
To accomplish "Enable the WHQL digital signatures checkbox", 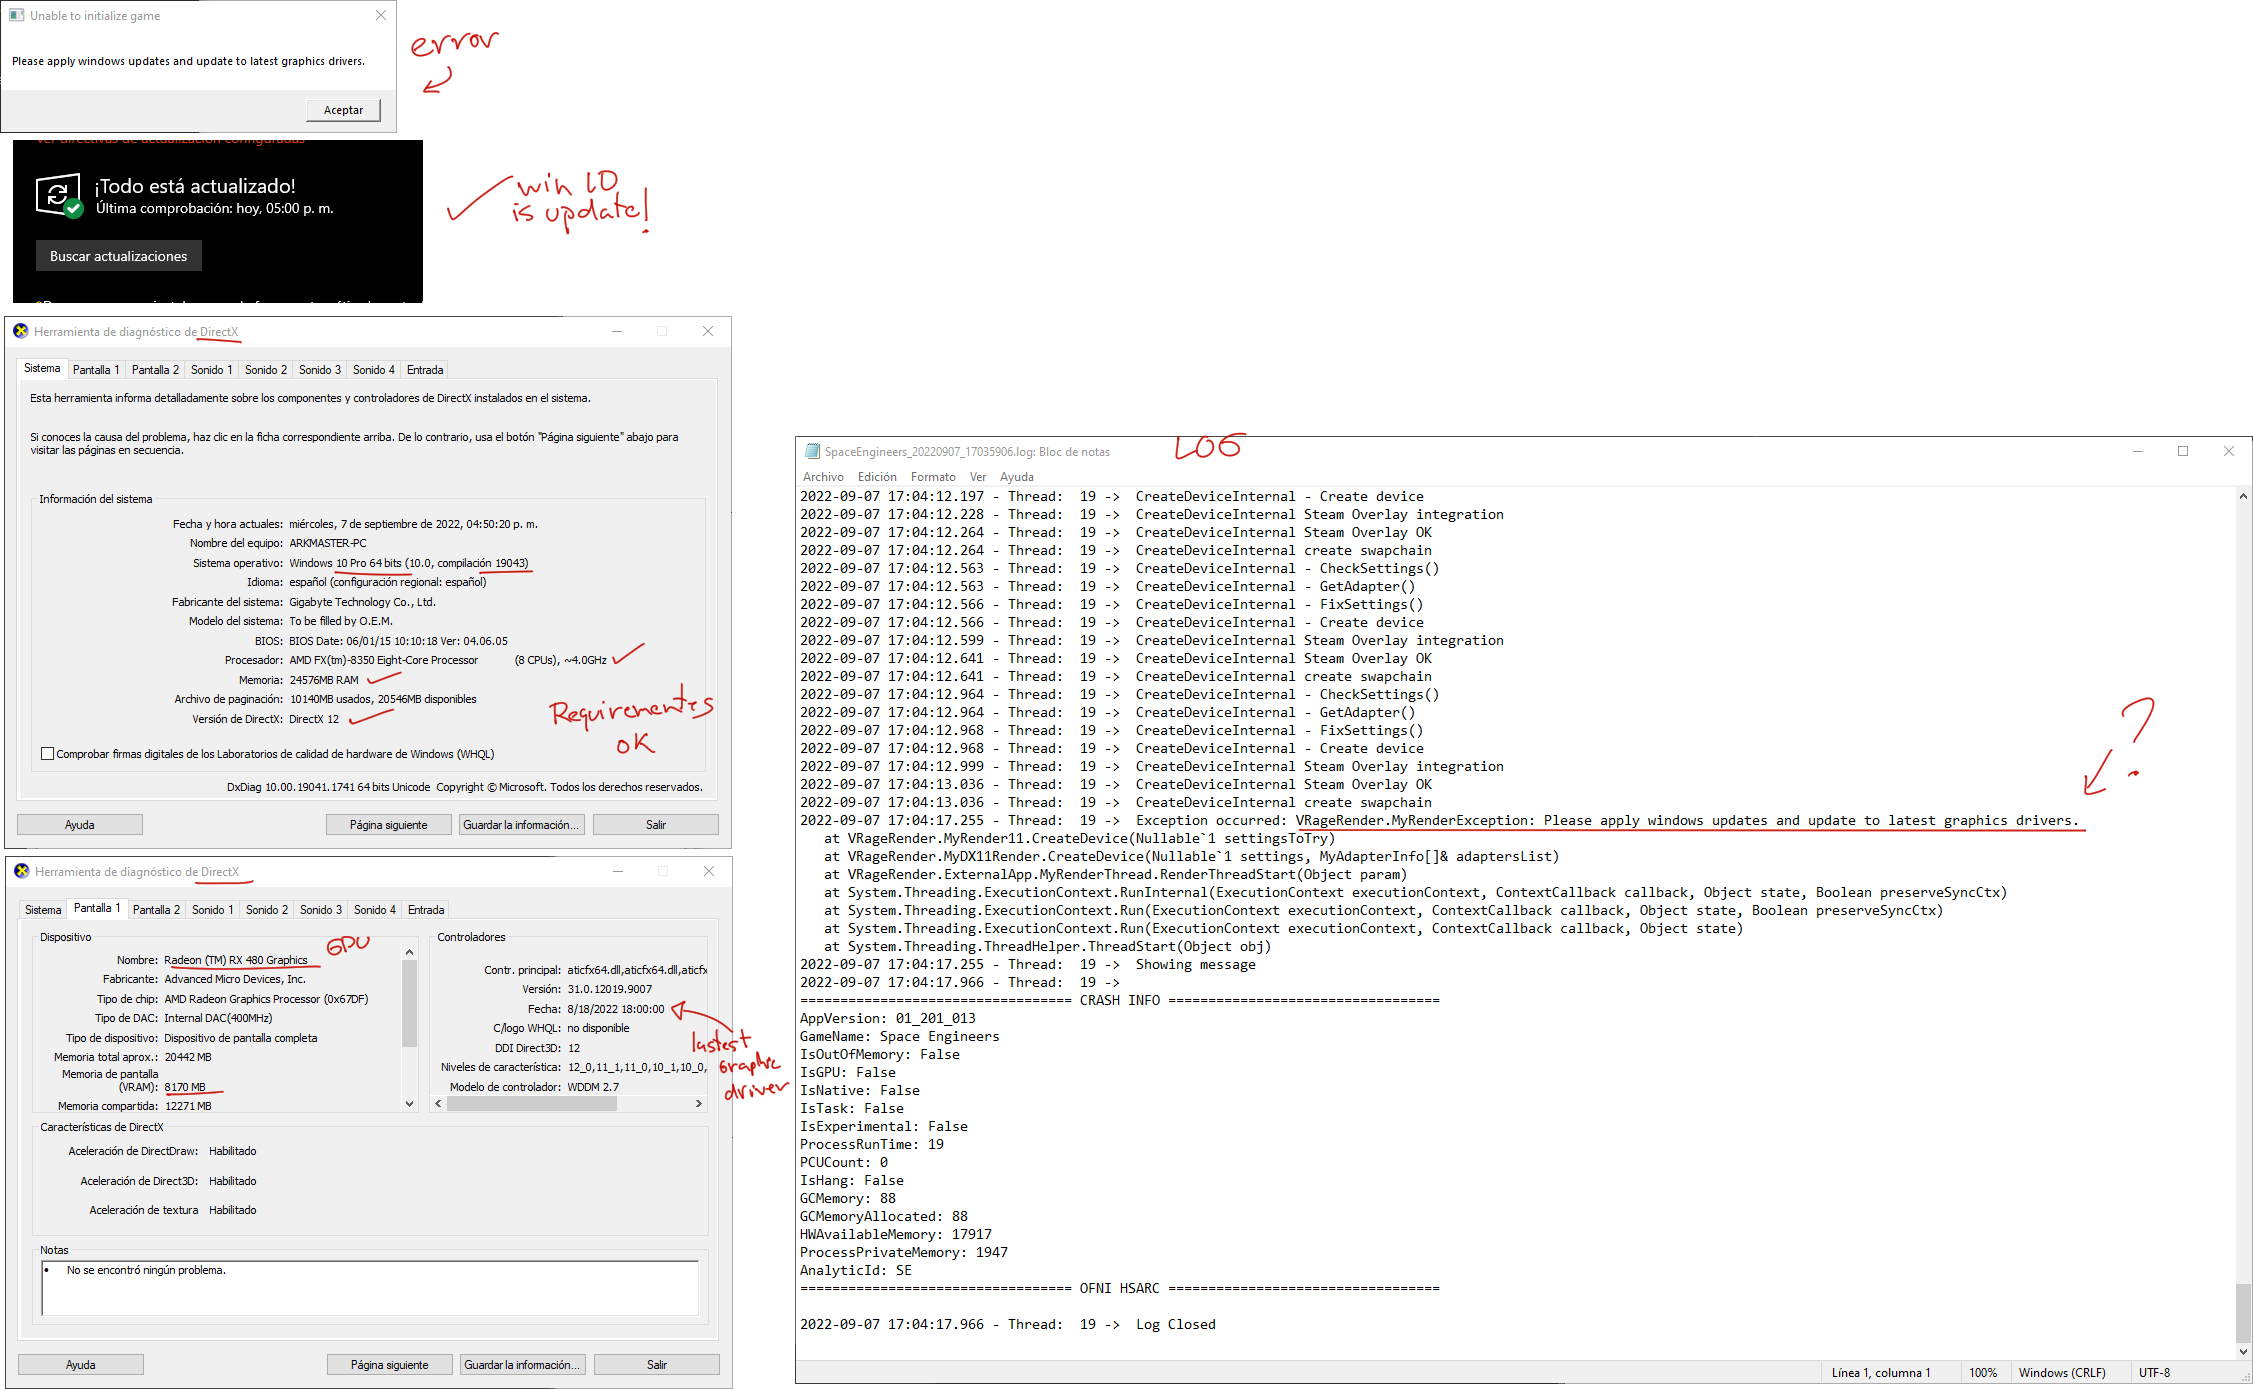I will click(47, 754).
